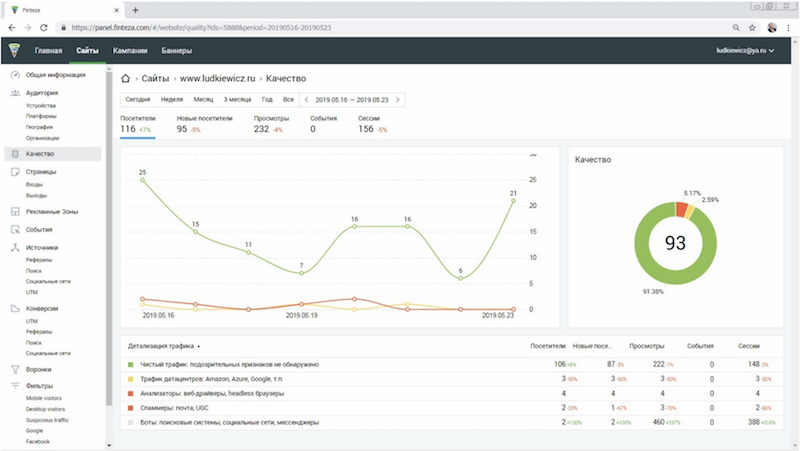
Task: Open Детализация трафика dropdown
Action: pyautogui.click(x=164, y=346)
